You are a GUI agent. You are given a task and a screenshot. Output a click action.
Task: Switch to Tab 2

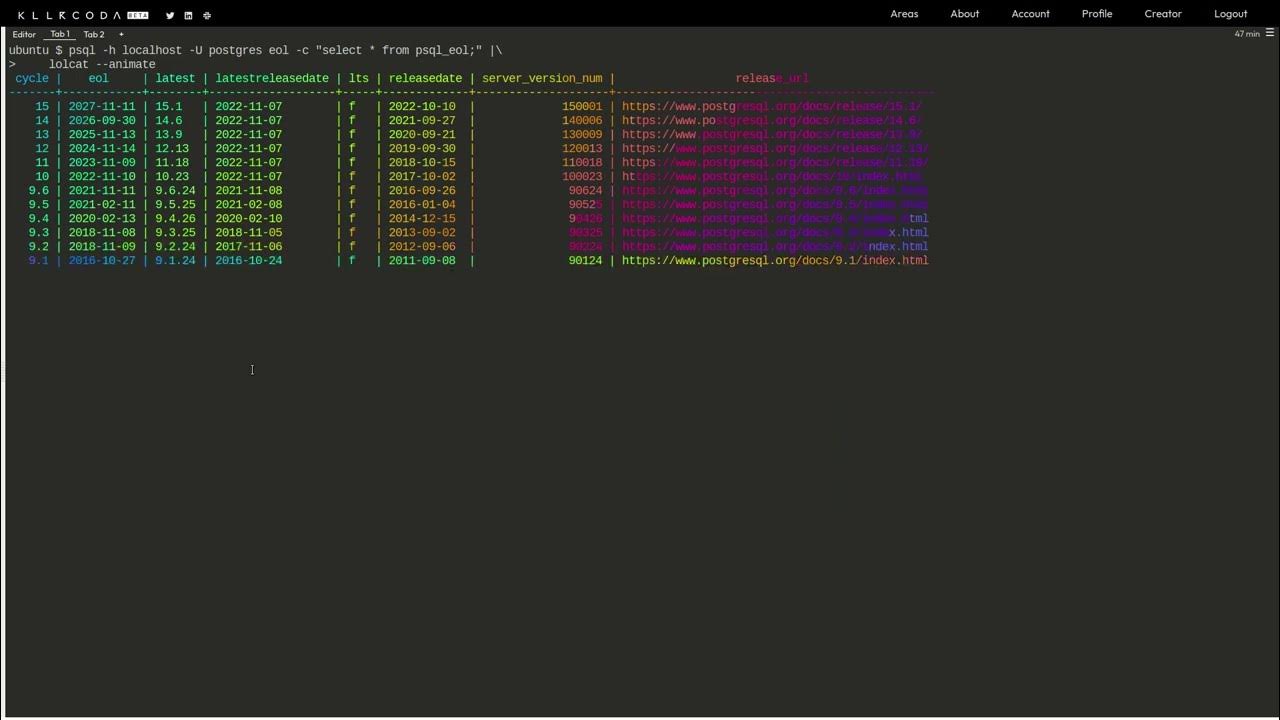click(93, 34)
